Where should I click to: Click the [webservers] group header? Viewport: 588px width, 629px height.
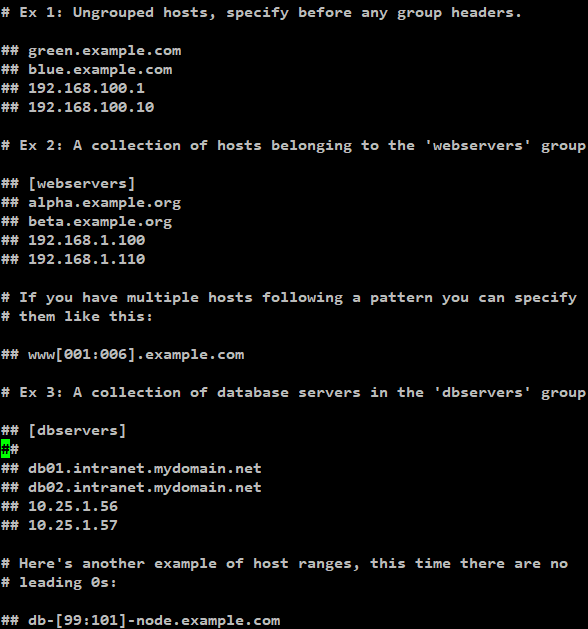click(82, 184)
